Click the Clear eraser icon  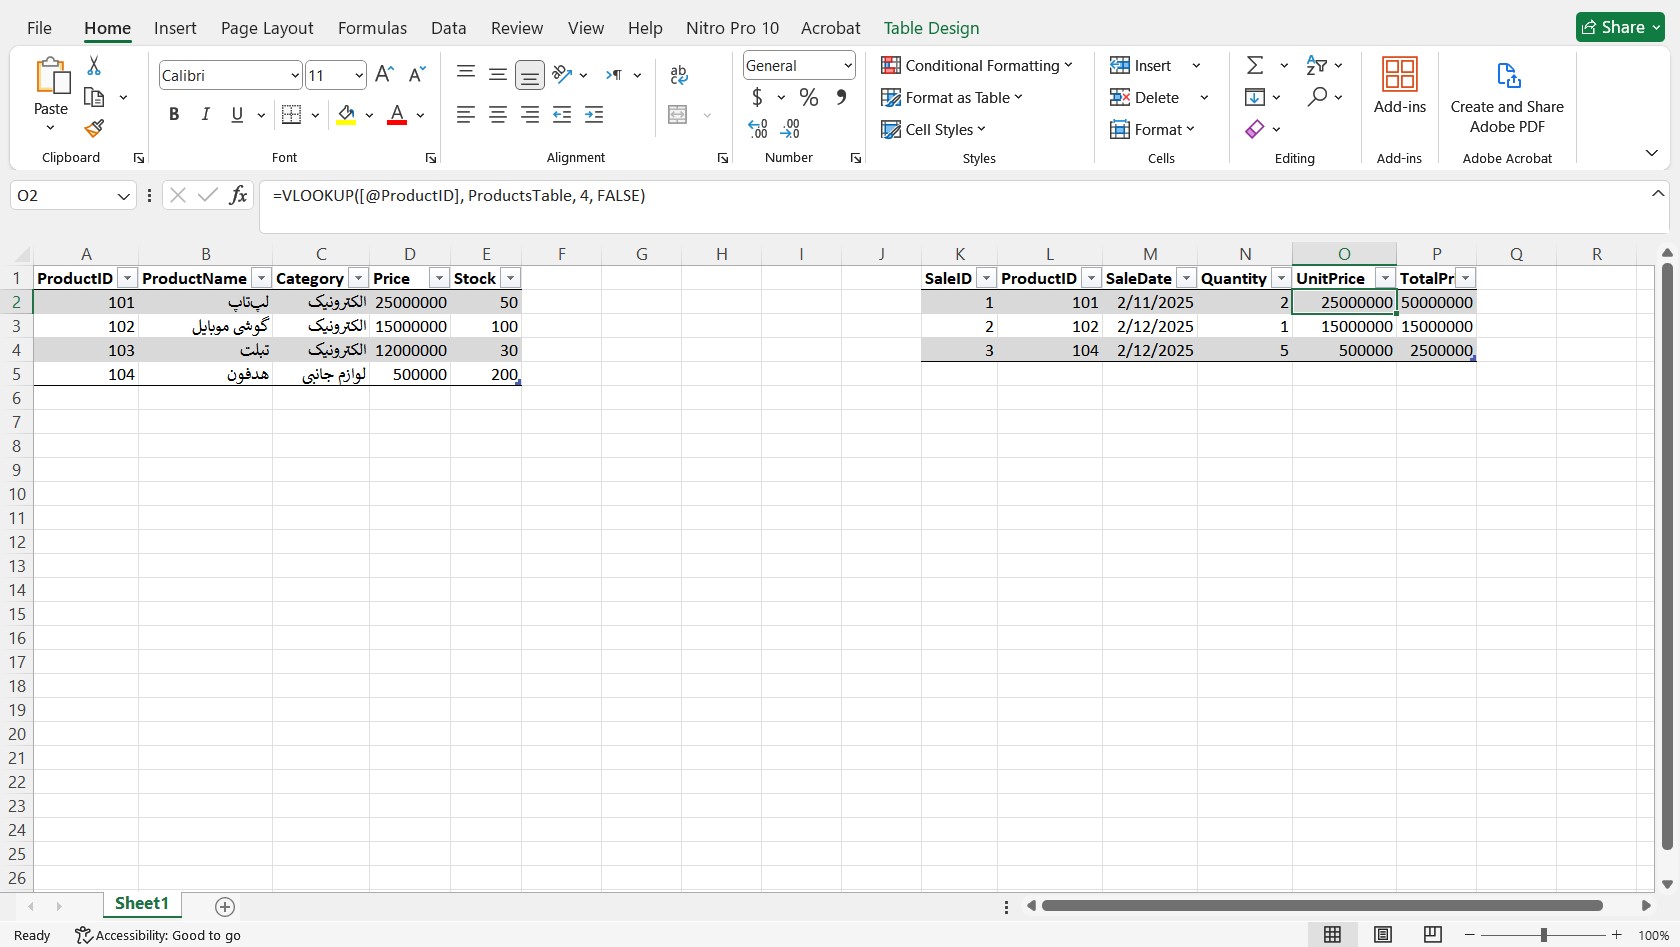tap(1255, 129)
